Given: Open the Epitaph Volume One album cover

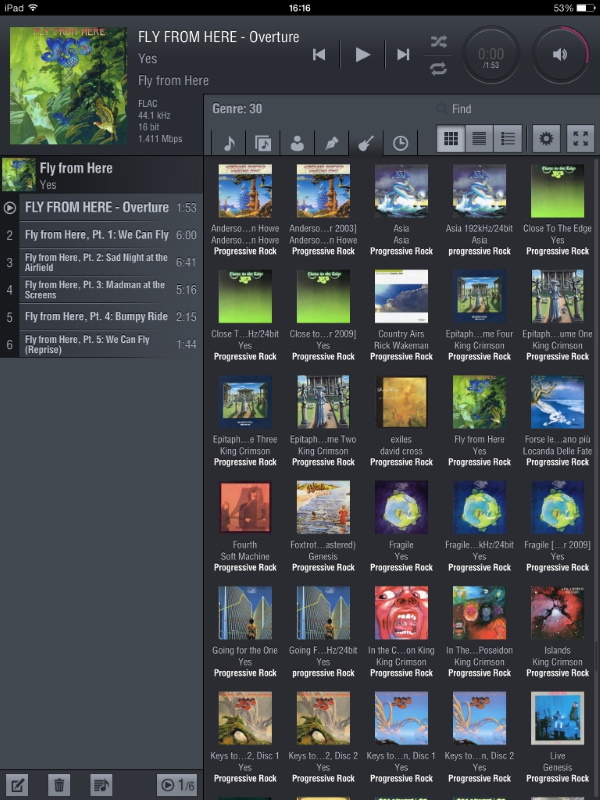Looking at the screenshot, I should (x=557, y=296).
